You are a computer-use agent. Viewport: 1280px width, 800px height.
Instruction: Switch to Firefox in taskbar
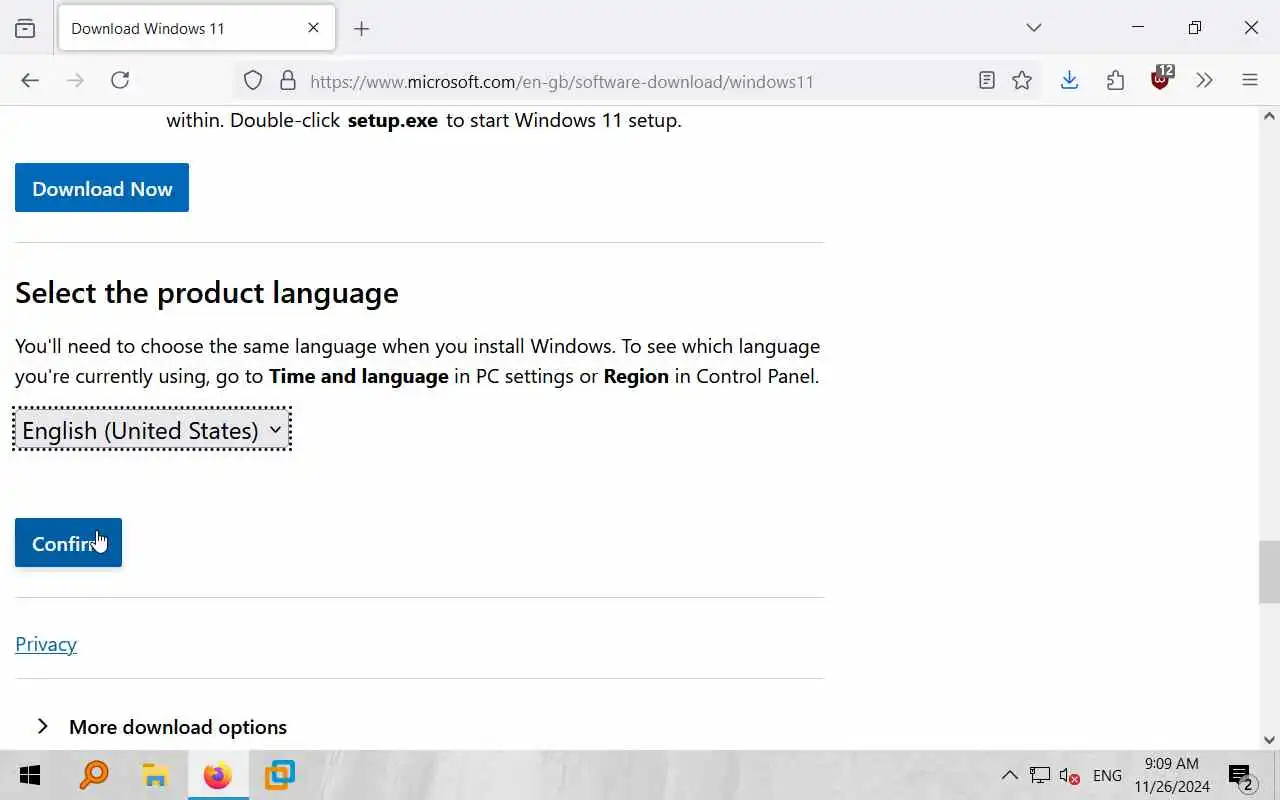pos(217,775)
